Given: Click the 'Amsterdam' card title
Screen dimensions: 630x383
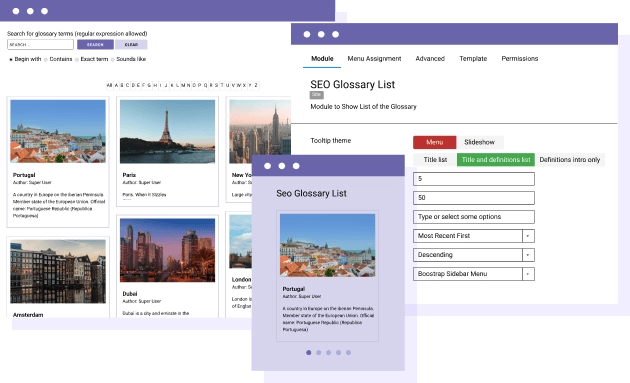Looking at the screenshot, I should [28, 315].
